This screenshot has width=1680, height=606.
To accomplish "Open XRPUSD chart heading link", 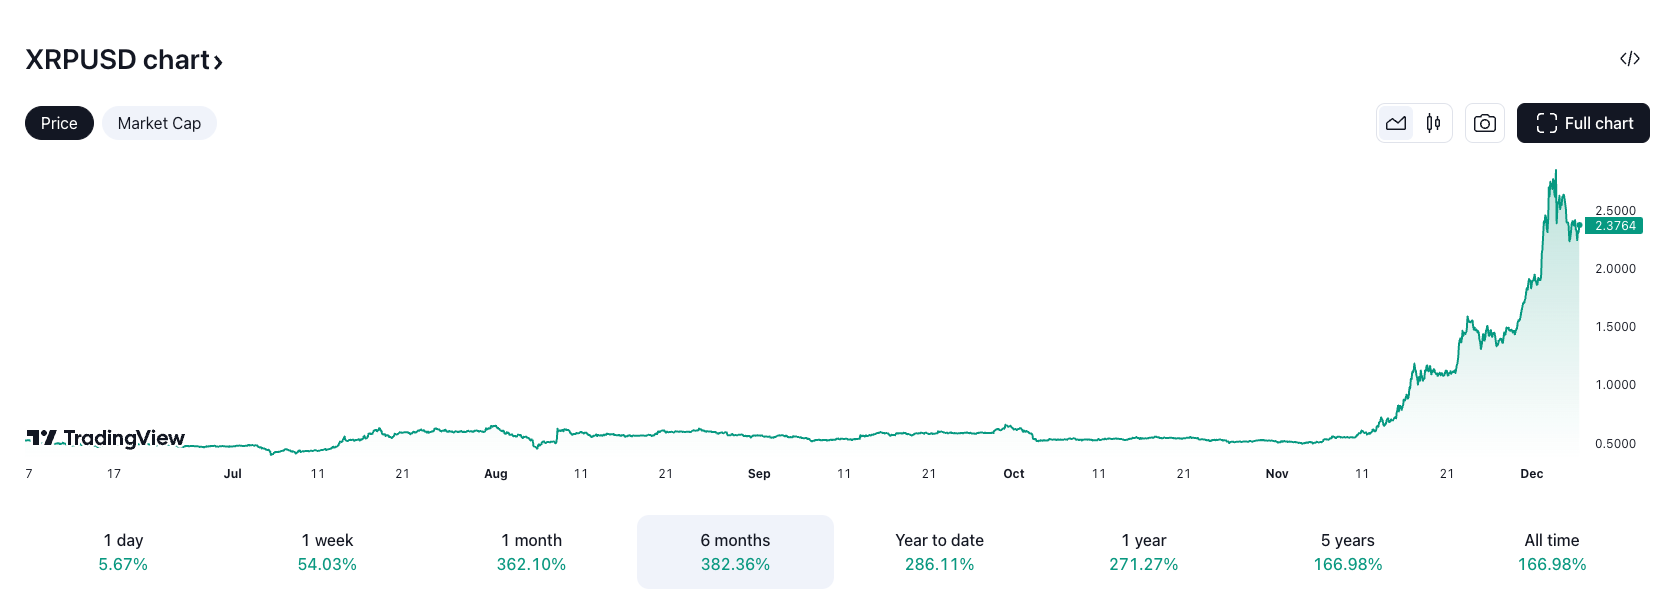I will coord(117,60).
